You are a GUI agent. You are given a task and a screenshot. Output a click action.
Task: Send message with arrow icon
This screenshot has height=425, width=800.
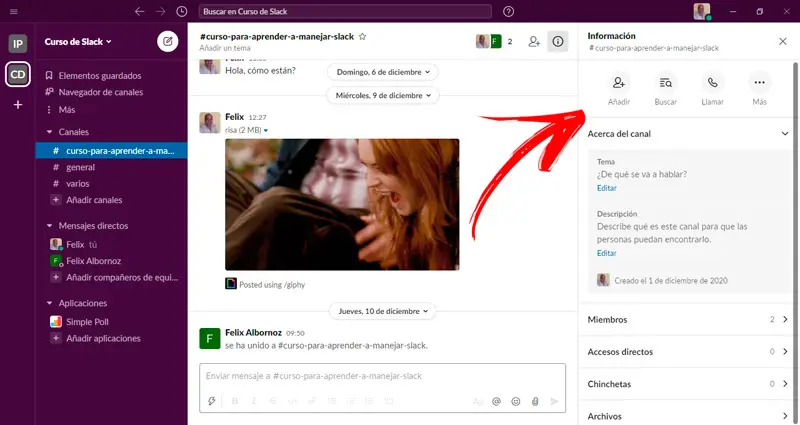[x=554, y=402]
